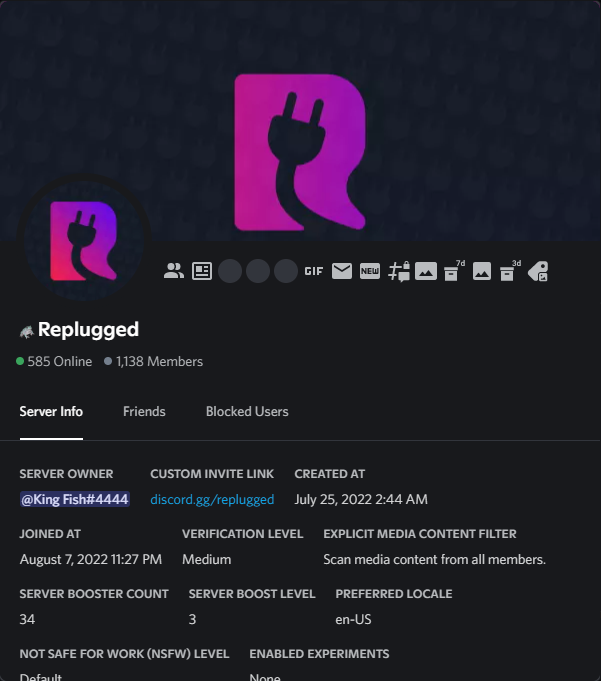Open the Blocked Users tab
The image size is (601, 681).
click(x=247, y=411)
